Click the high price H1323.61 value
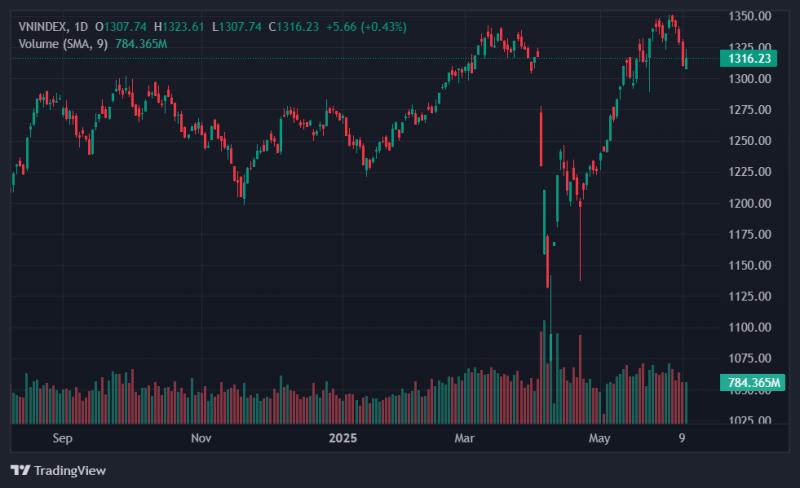The width and height of the screenshot is (800, 488). (179, 27)
